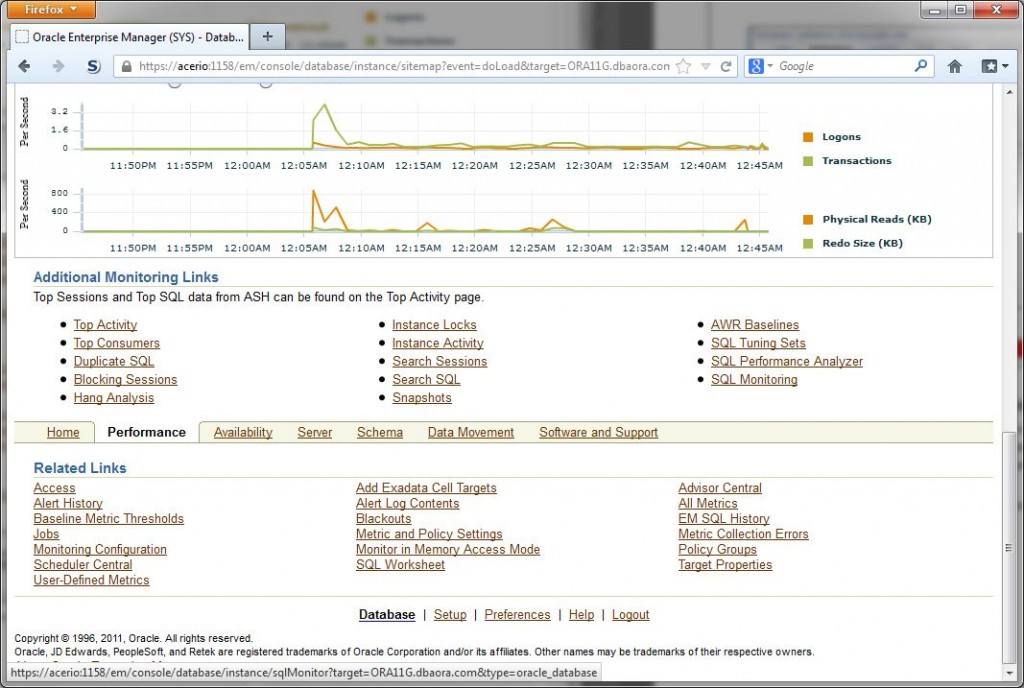Open the Advisor Central link

720,488
